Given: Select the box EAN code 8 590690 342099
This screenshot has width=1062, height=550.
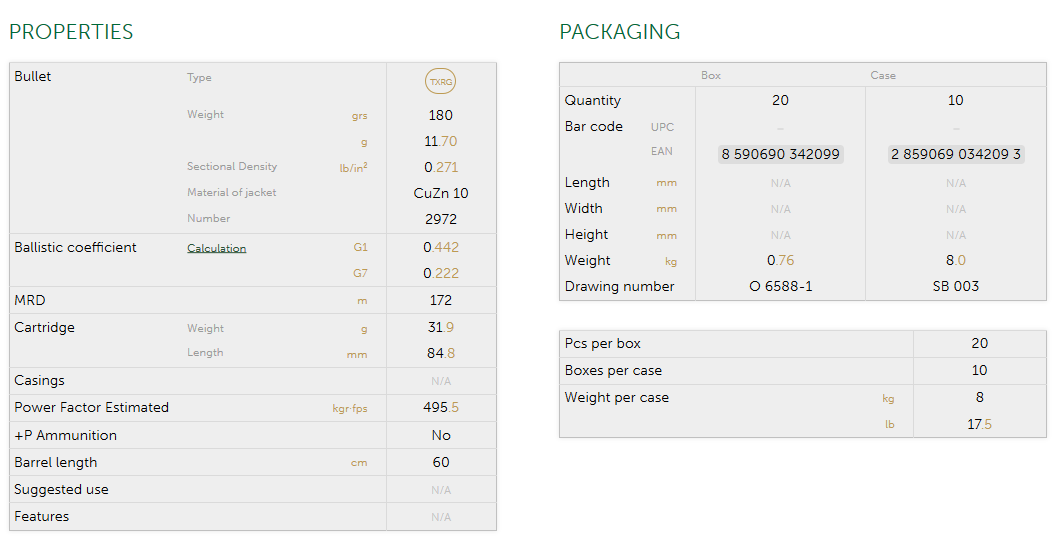Looking at the screenshot, I should [780, 154].
